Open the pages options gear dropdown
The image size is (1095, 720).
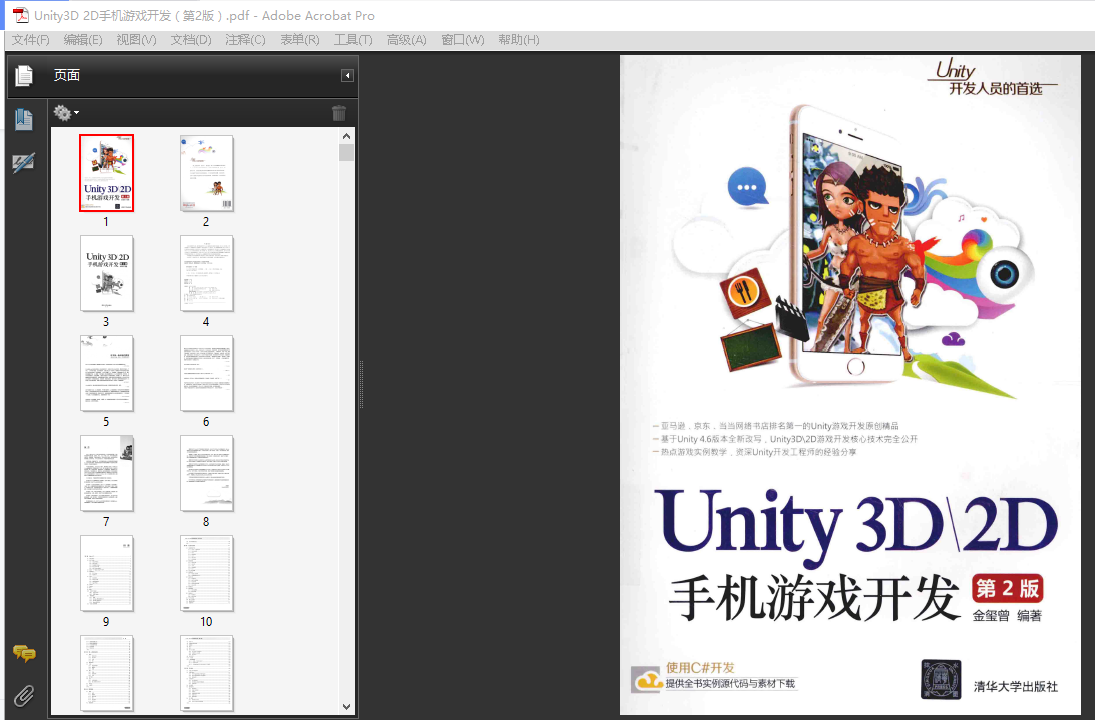click(x=66, y=112)
